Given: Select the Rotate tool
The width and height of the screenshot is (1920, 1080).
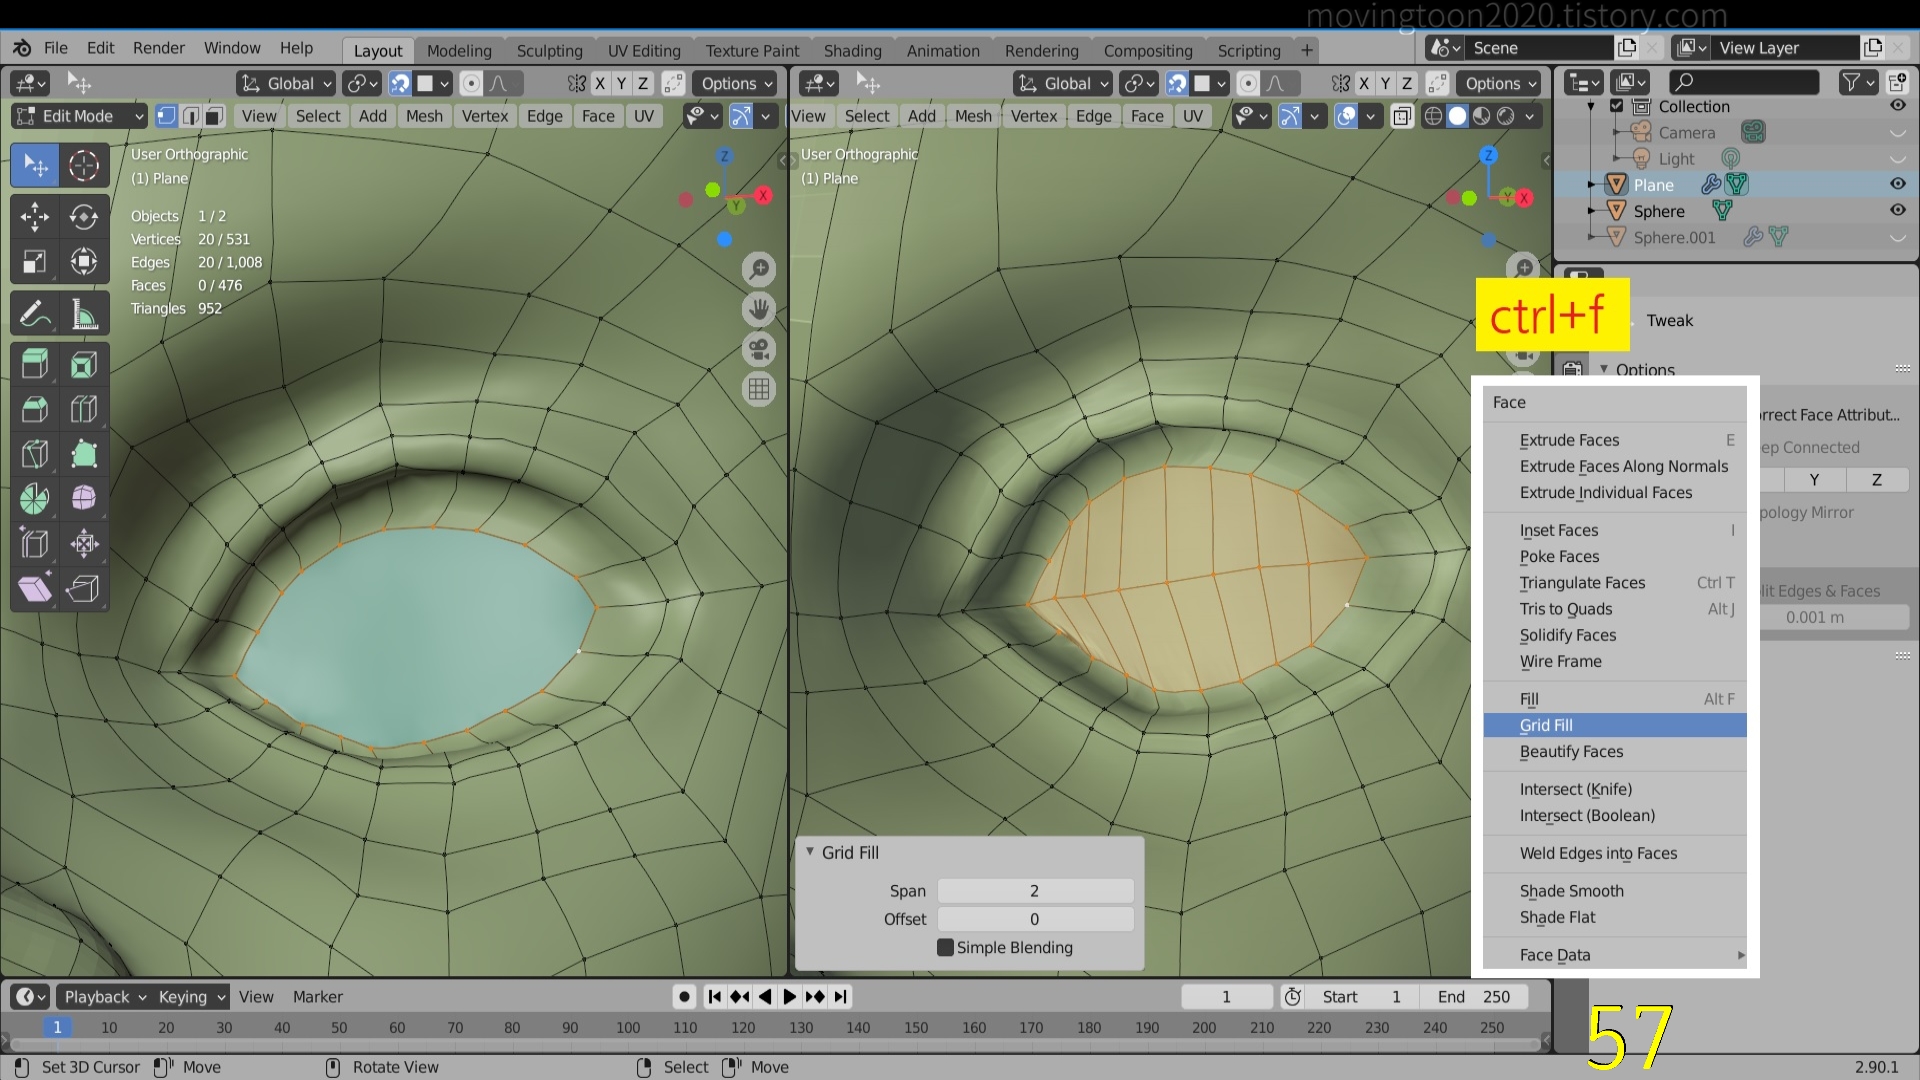Looking at the screenshot, I should pyautogui.click(x=84, y=217).
